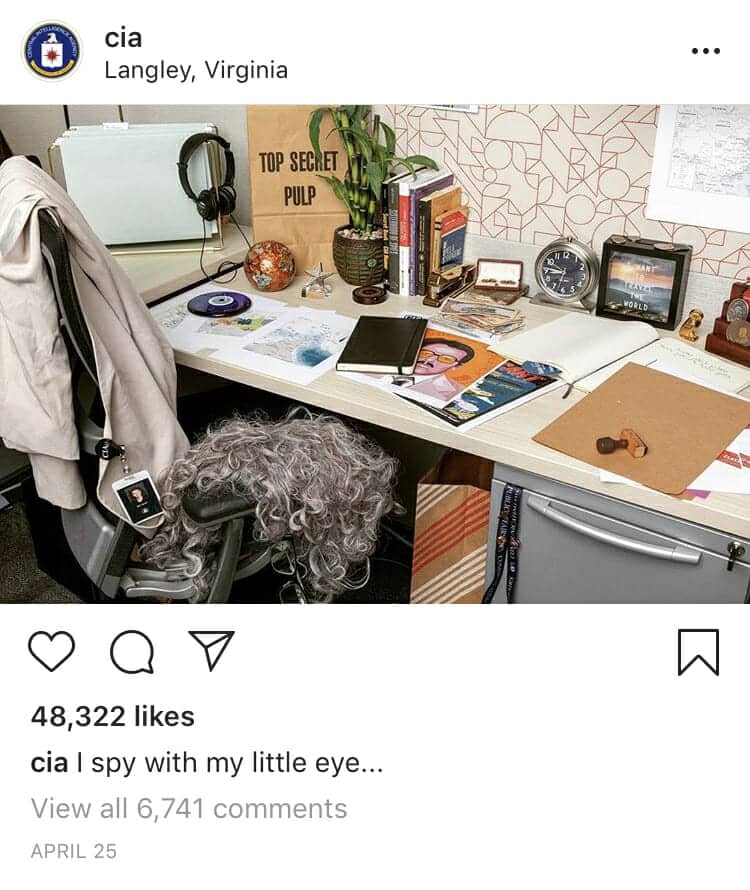
Task: Click the cia username in the caption
Action: pos(49,763)
